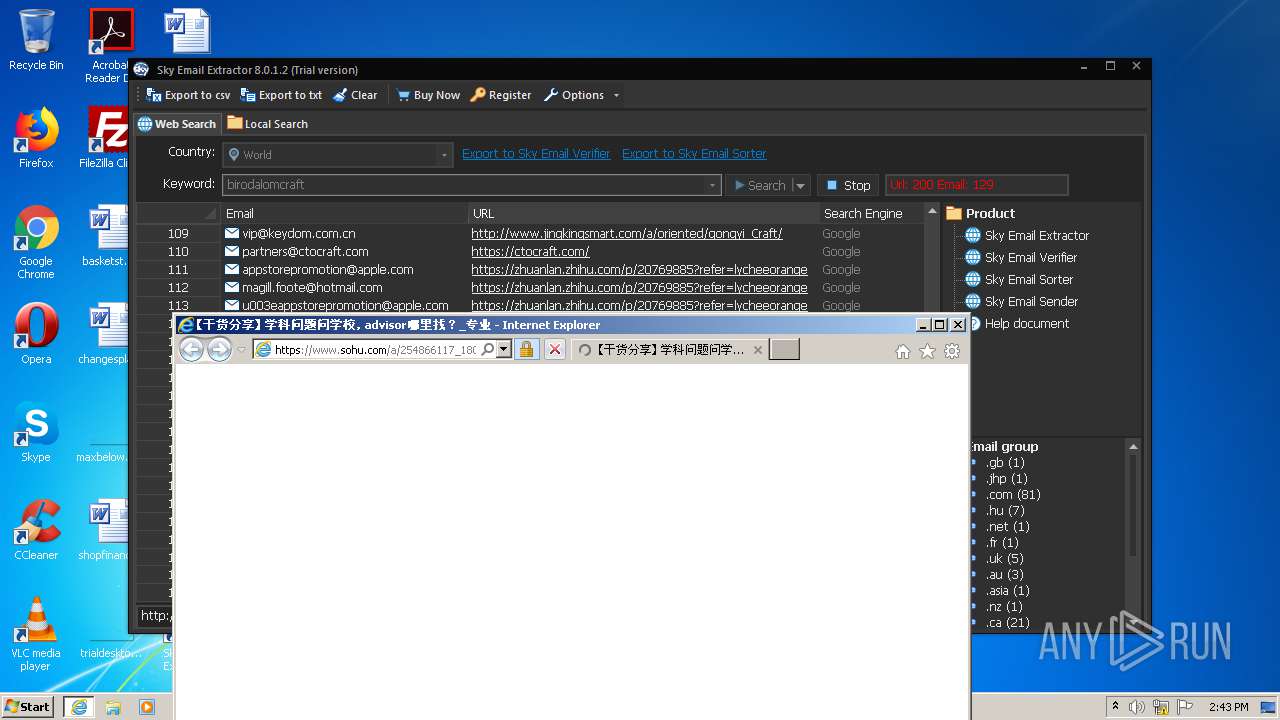Screen dimensions: 1280x720
Task: Switch to the Web Search tab
Action: (177, 124)
